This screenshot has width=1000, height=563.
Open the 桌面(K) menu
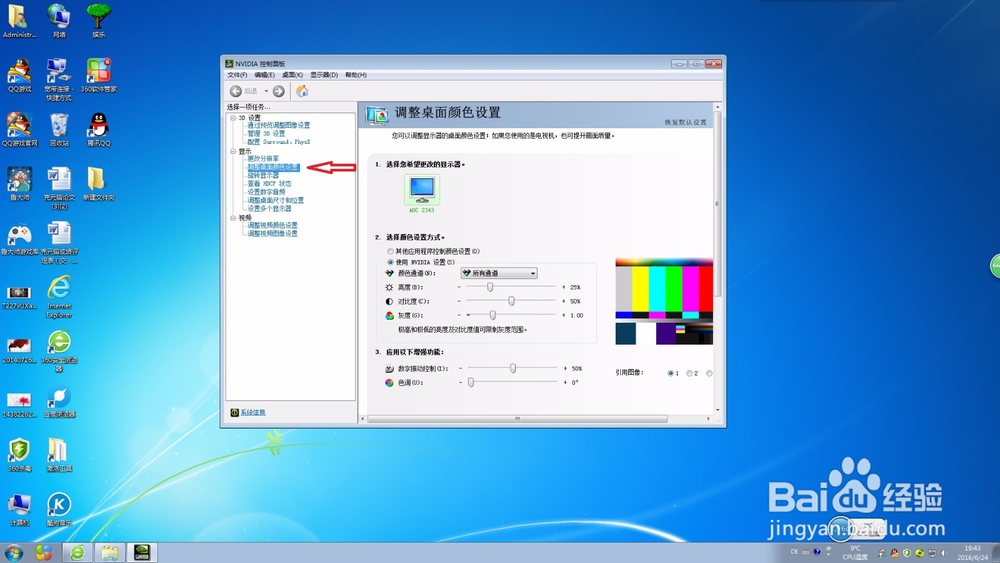292,75
